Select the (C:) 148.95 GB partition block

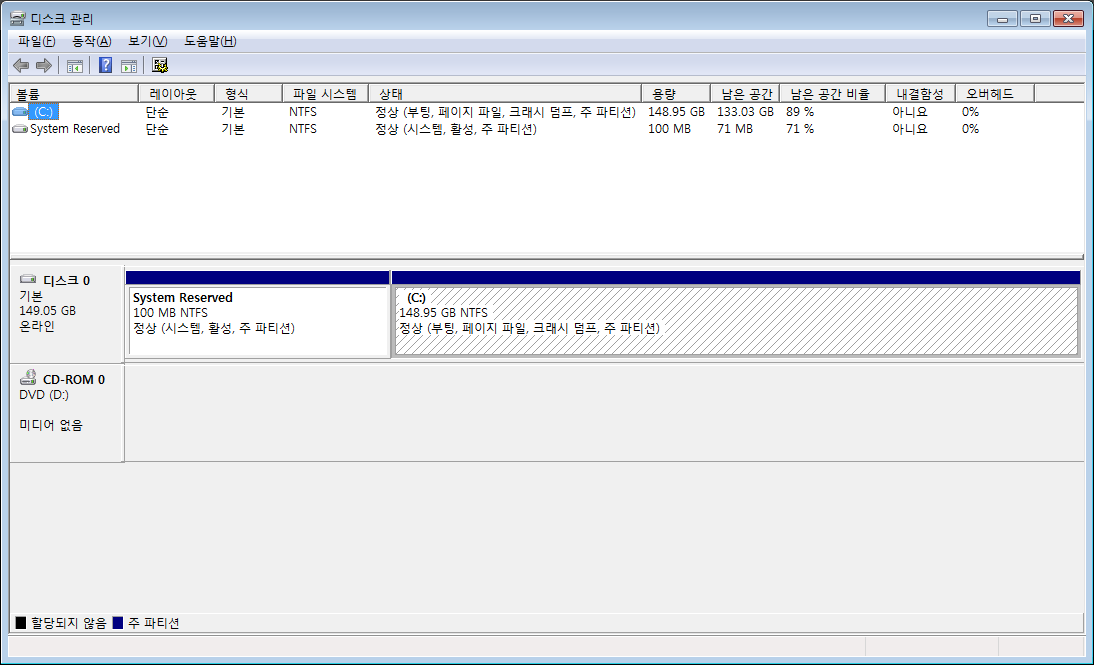click(x=735, y=320)
